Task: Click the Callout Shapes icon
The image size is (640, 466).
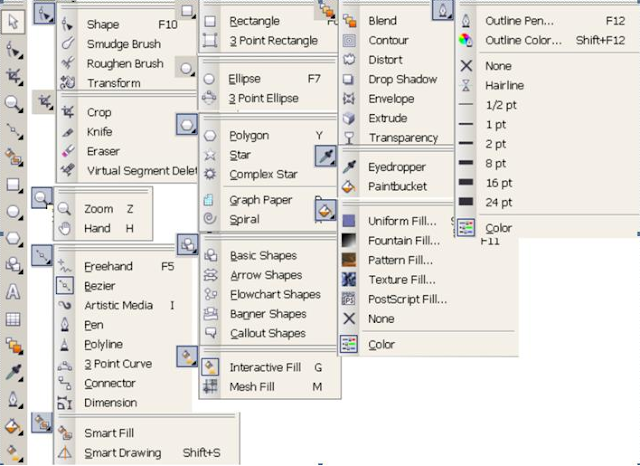Action: click(x=211, y=333)
